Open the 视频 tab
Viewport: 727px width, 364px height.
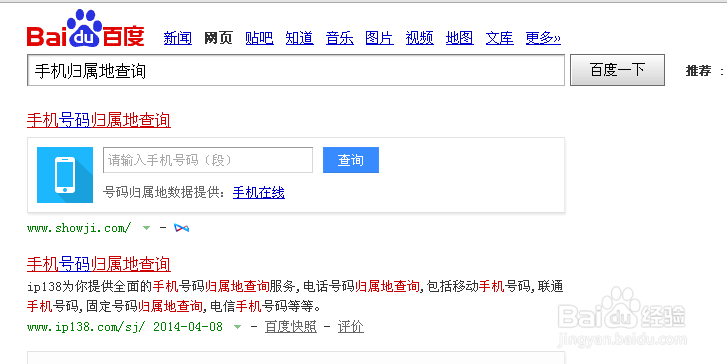coord(420,38)
